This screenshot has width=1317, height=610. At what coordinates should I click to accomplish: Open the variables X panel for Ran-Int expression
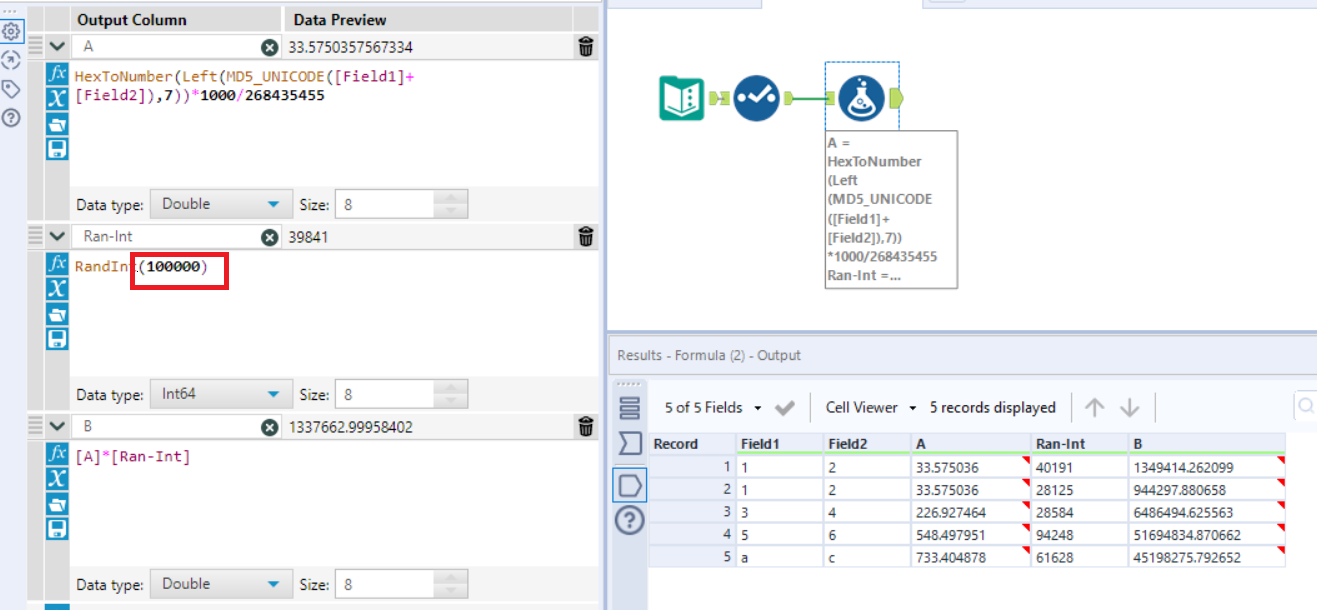click(x=56, y=287)
